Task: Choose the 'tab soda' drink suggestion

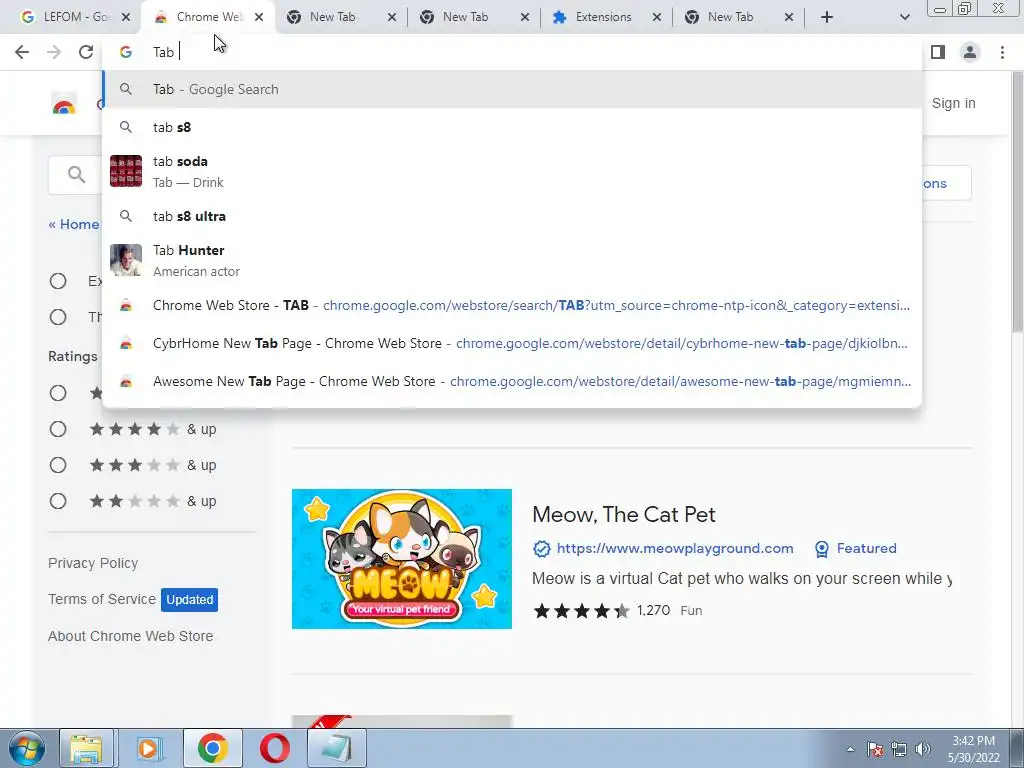Action: pyautogui.click(x=512, y=171)
